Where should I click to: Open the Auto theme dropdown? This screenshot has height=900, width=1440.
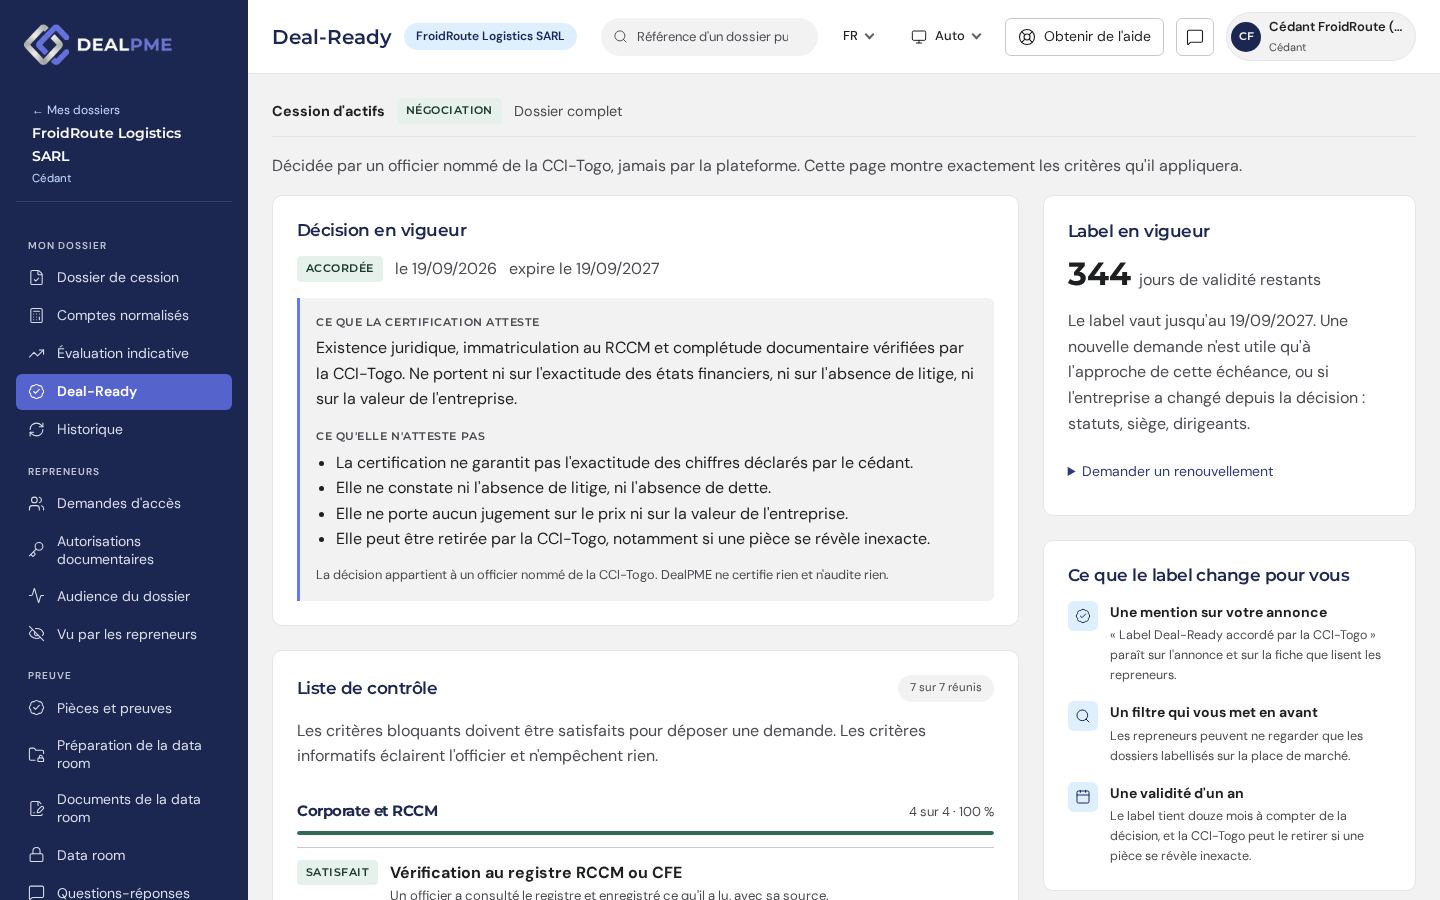click(x=946, y=37)
